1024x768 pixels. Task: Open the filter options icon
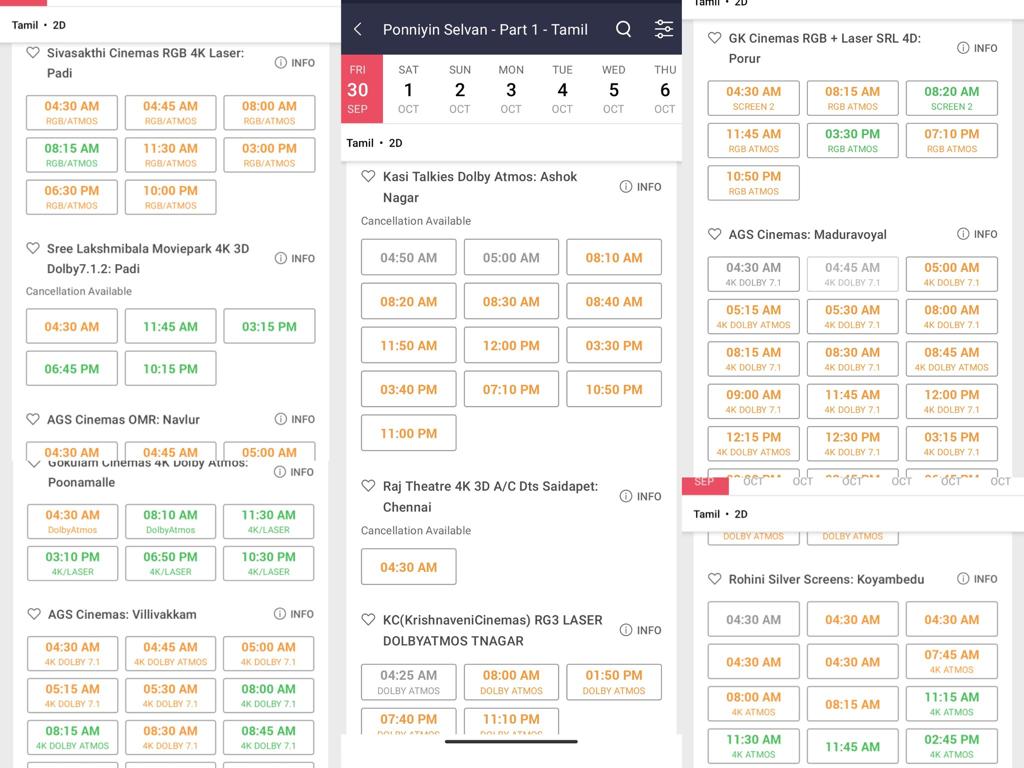(x=664, y=29)
